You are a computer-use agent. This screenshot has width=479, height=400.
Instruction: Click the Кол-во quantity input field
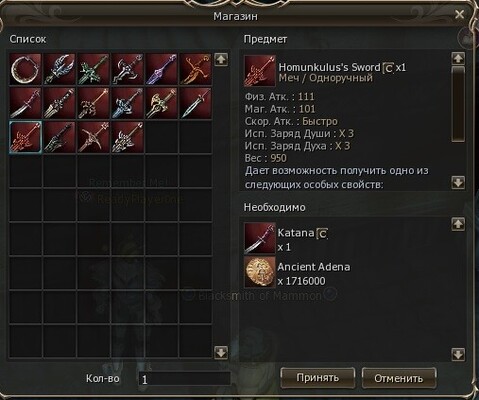pyautogui.click(x=184, y=379)
